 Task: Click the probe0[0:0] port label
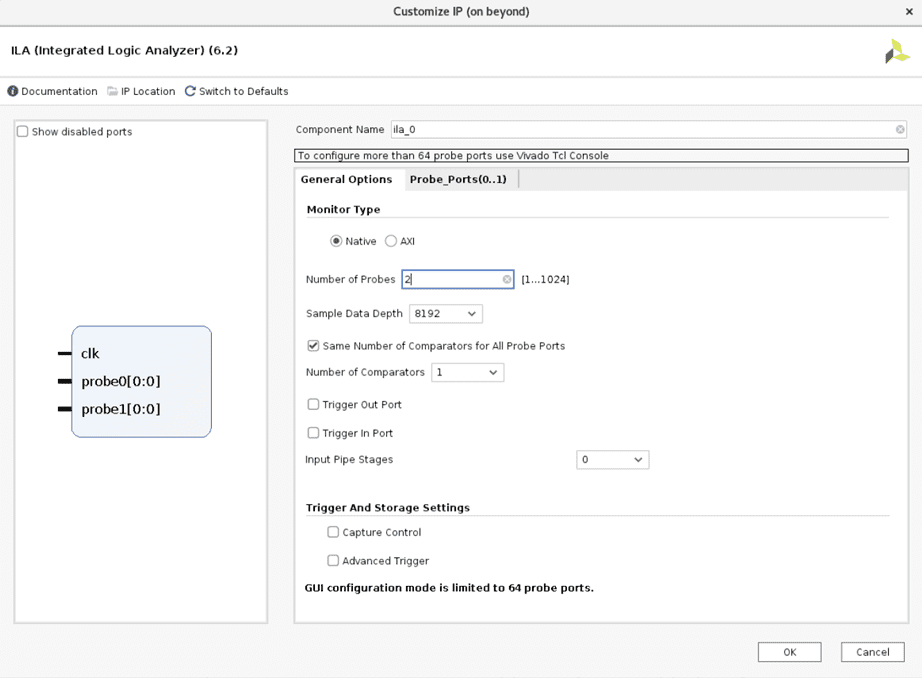121,382
